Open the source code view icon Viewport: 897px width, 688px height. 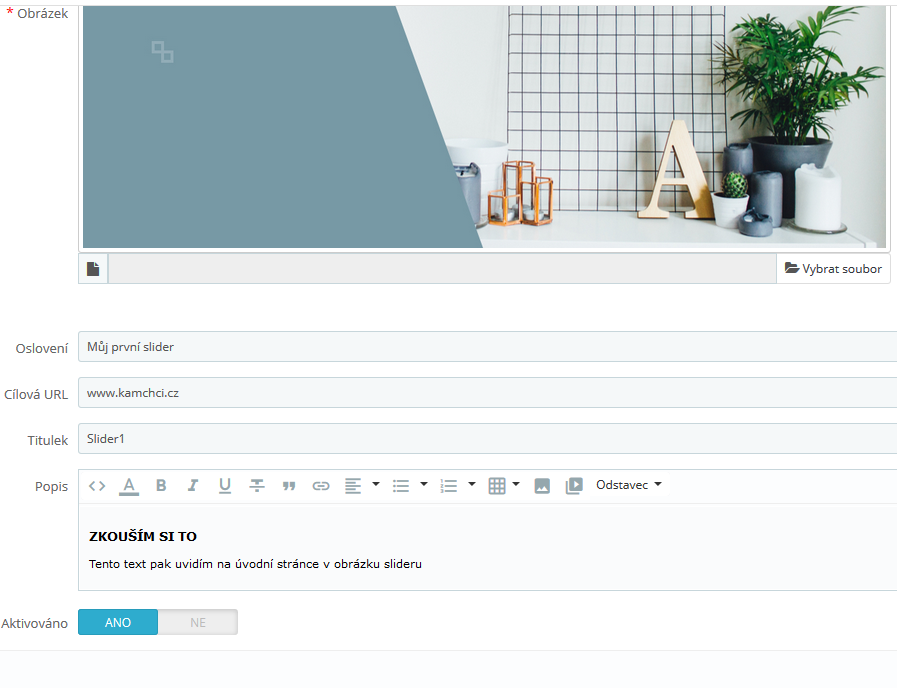click(x=97, y=486)
